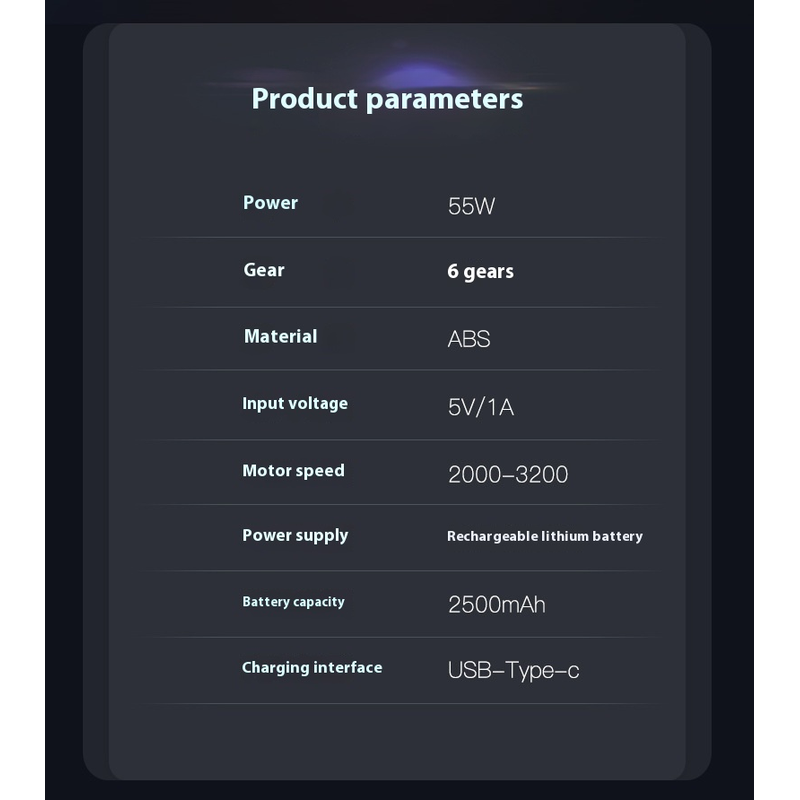This screenshot has width=800, height=800.
Task: Select the 6 gears value
Action: point(480,272)
